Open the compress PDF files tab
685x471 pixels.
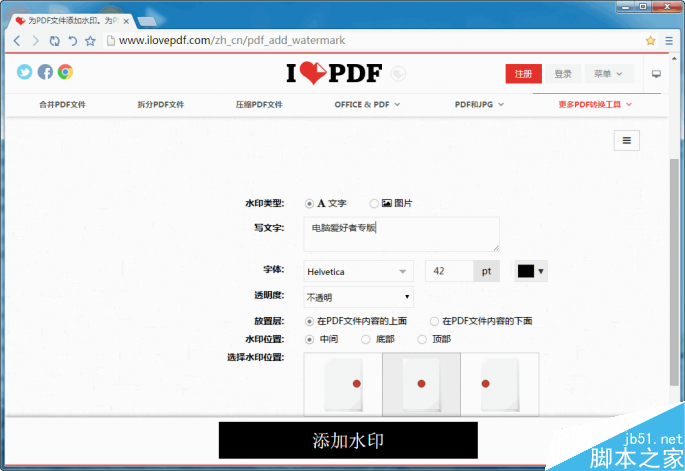click(x=259, y=104)
